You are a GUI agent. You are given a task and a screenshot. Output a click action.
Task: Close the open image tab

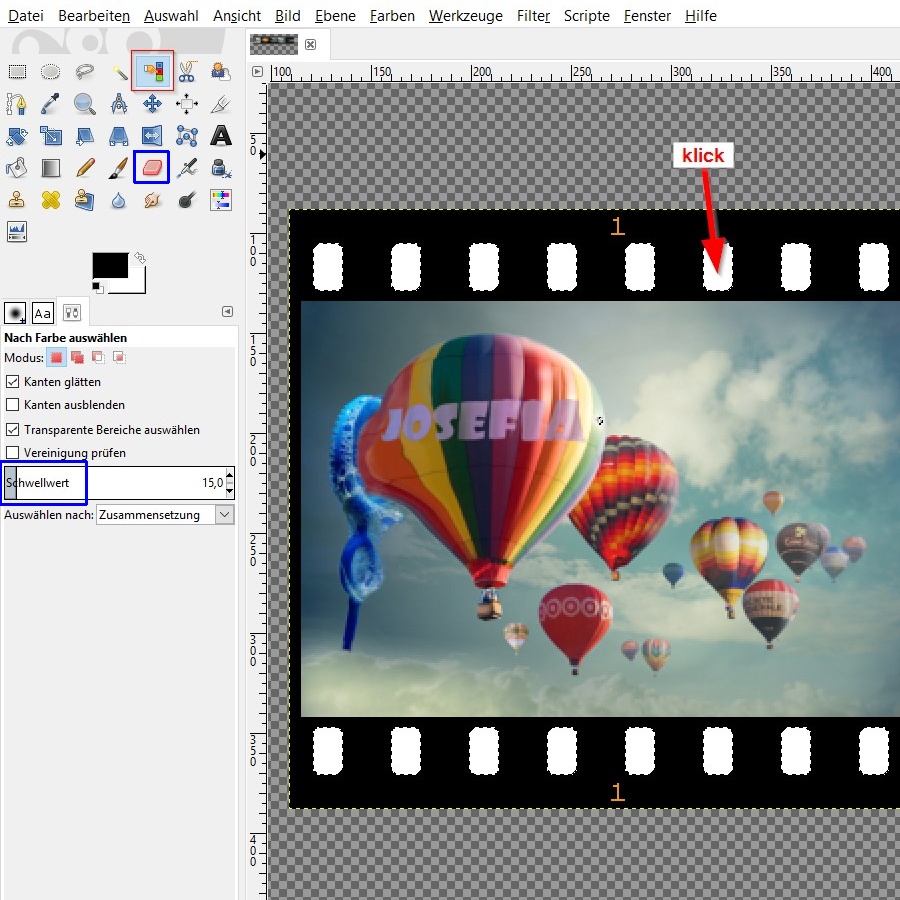click(x=310, y=44)
